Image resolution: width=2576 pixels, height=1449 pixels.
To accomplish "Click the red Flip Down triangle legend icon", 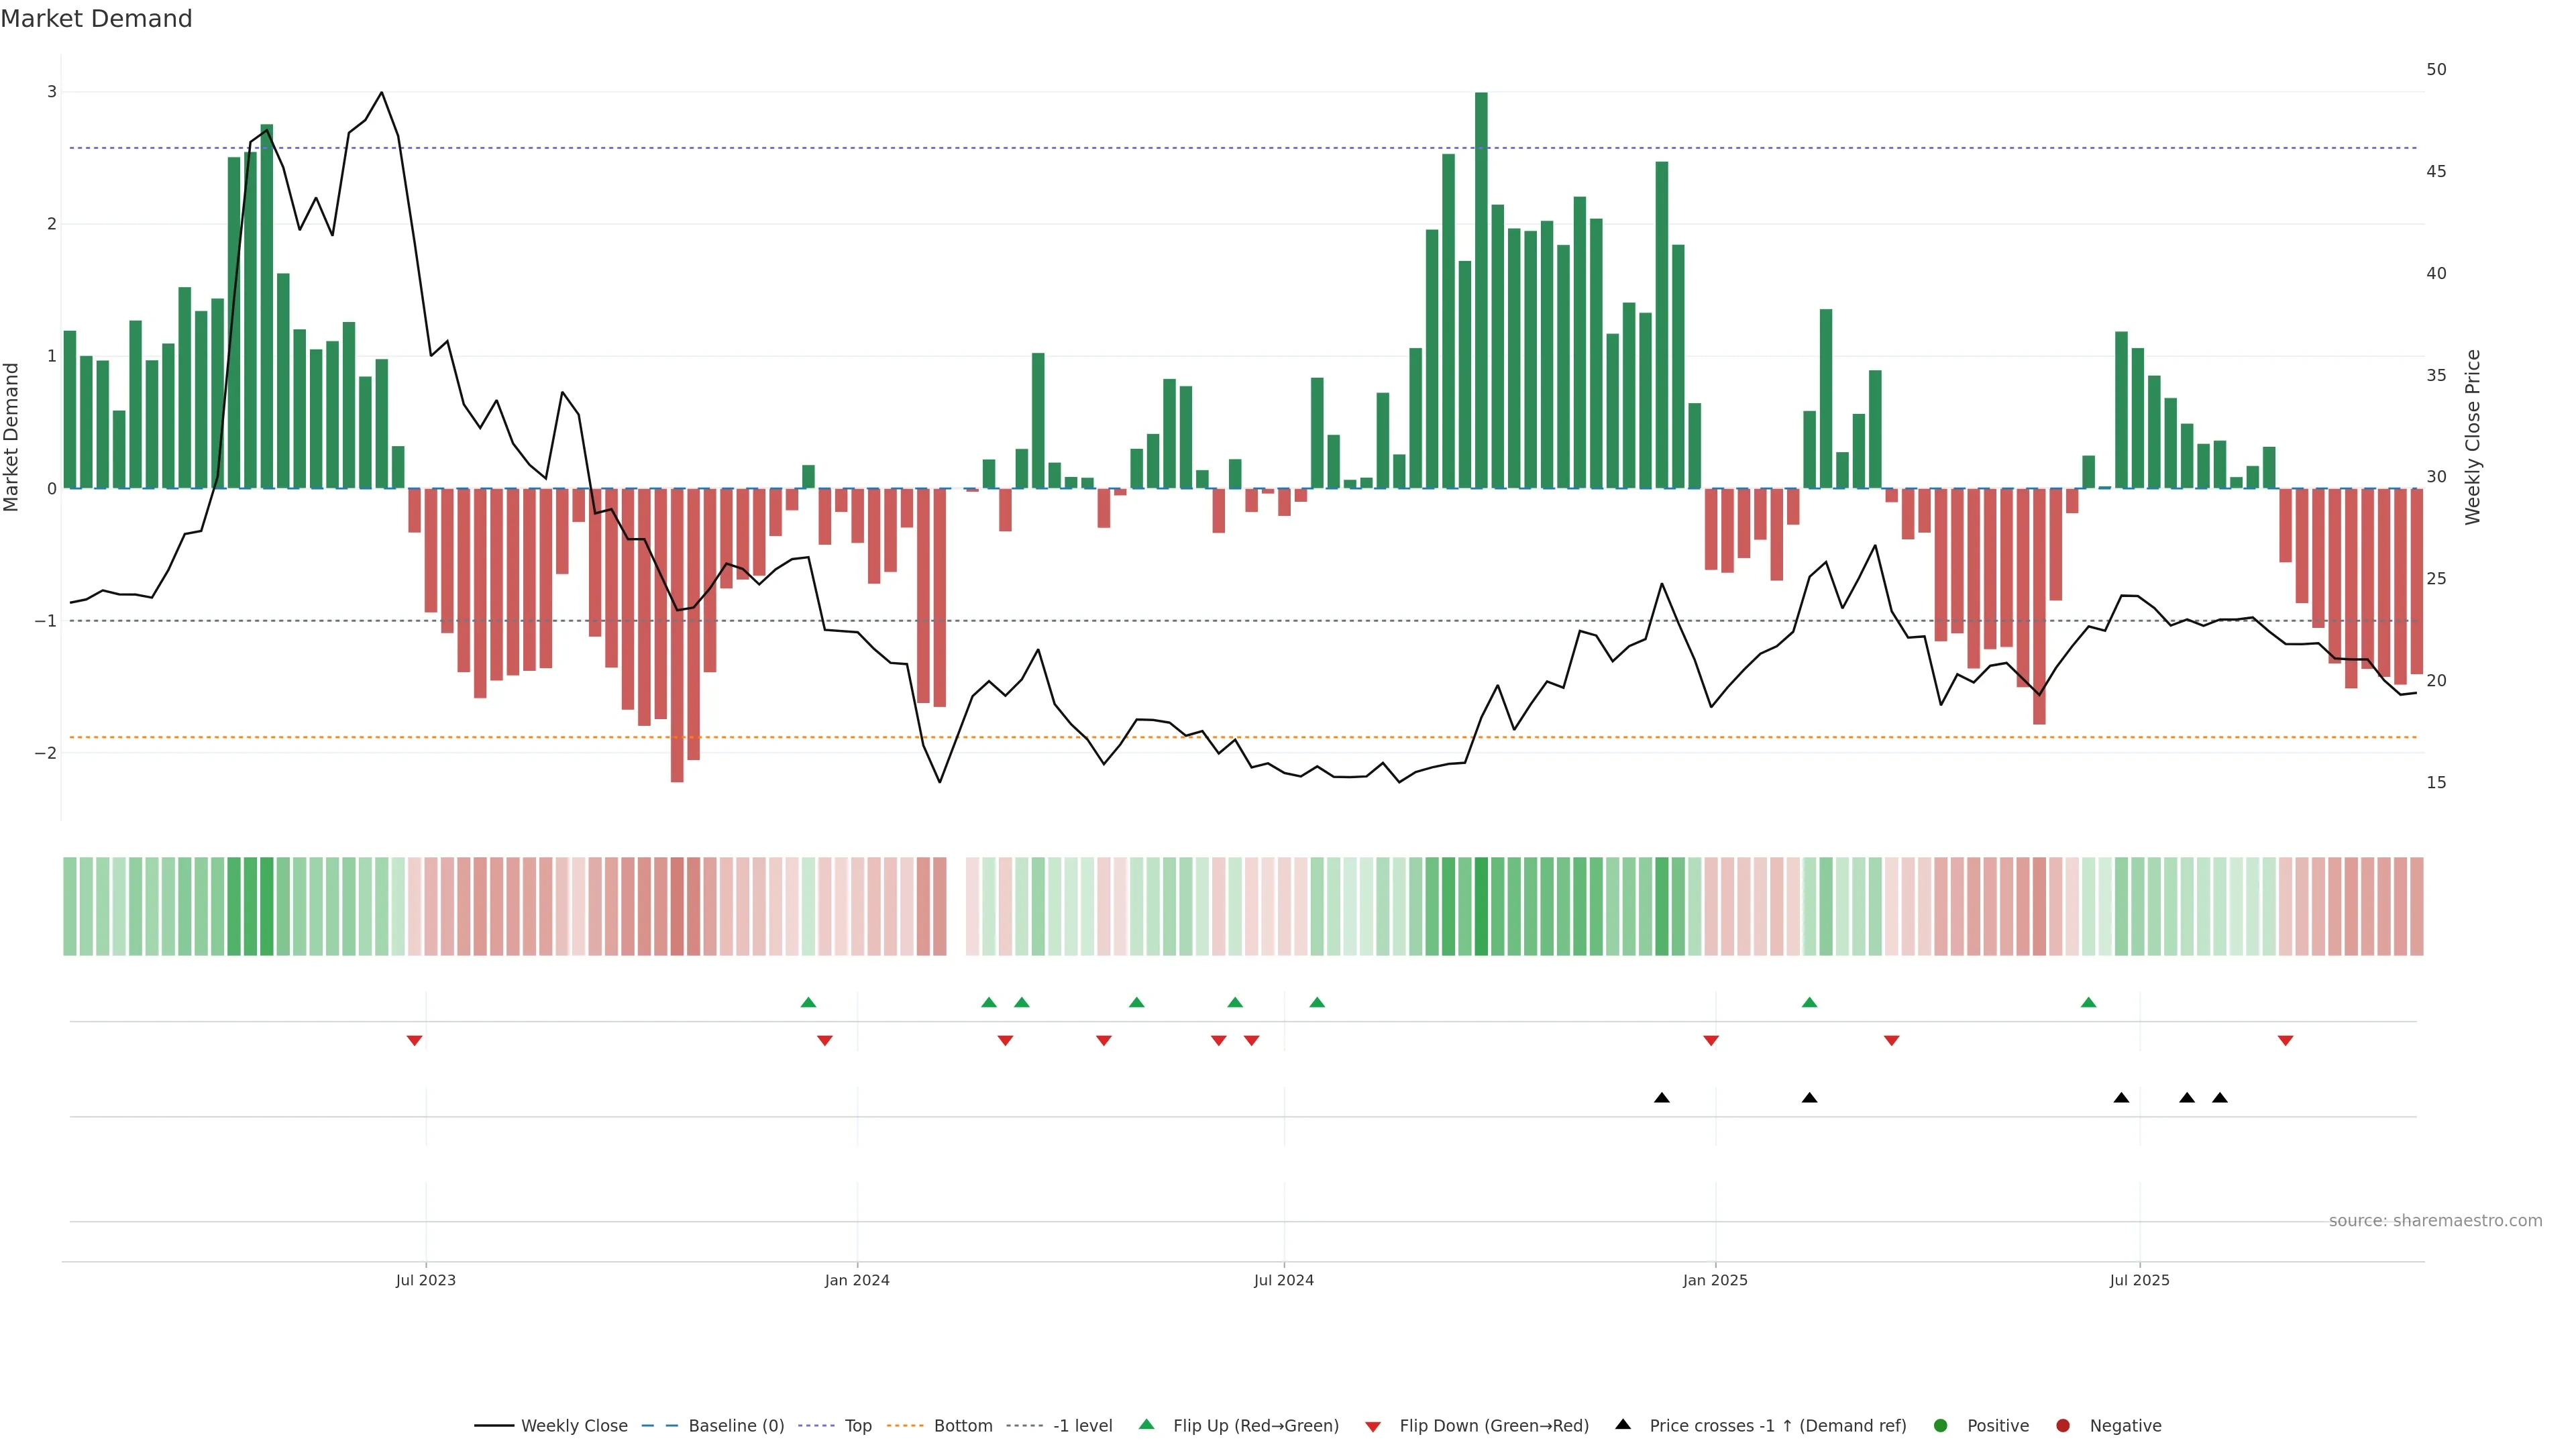I will tap(1373, 1427).
